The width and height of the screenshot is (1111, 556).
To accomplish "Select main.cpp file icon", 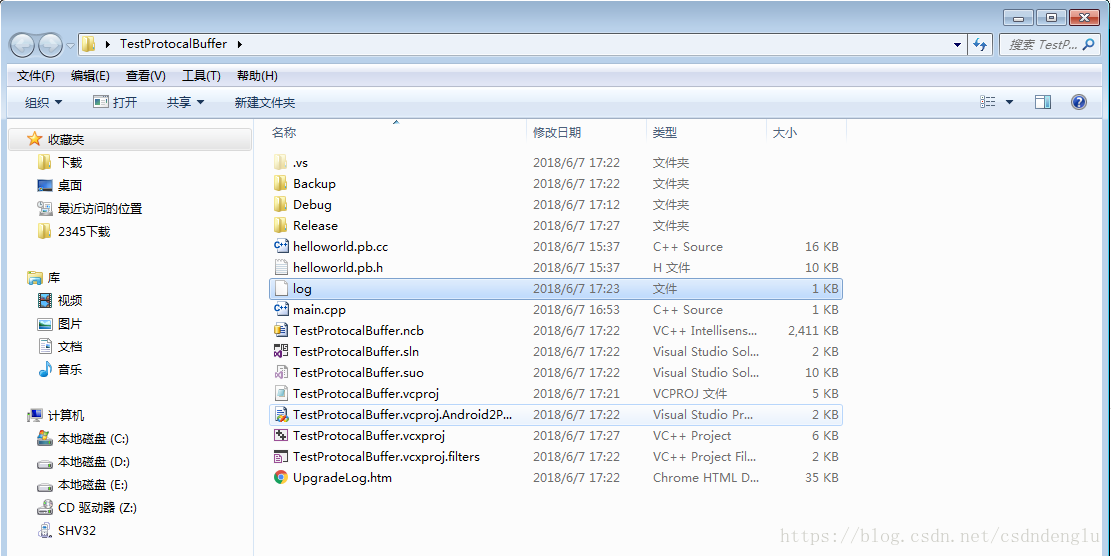I will 281,310.
